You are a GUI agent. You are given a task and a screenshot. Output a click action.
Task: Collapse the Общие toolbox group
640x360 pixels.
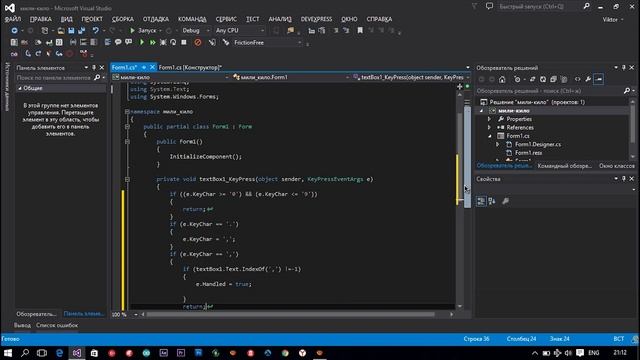pos(20,88)
